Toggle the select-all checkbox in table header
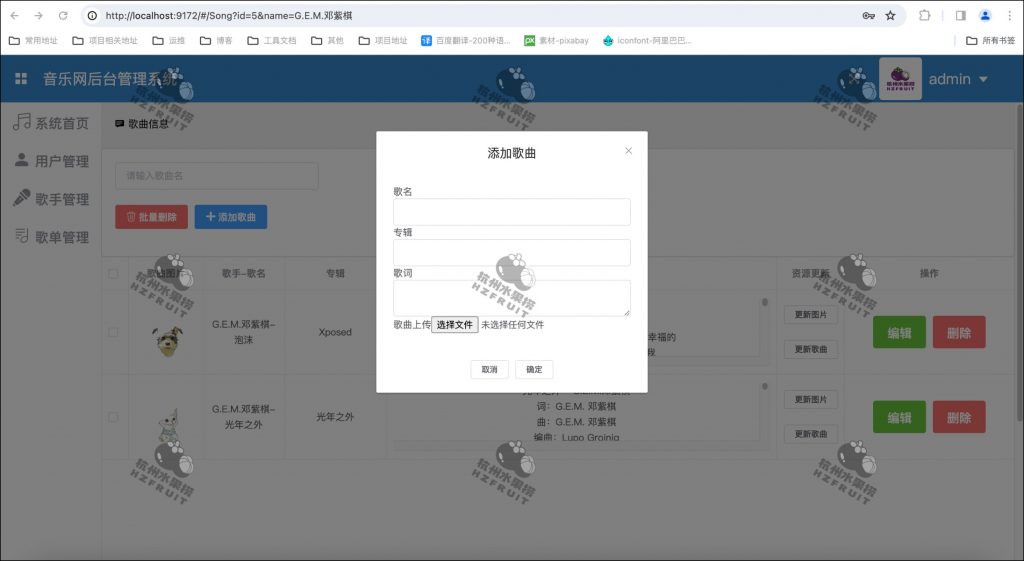The image size is (1024, 561). (113, 274)
